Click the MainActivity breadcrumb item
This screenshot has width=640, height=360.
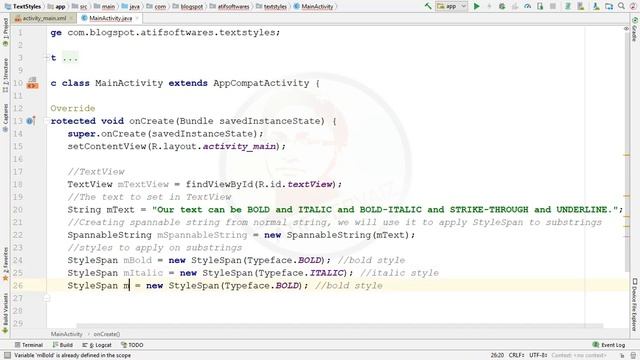pos(313,7)
